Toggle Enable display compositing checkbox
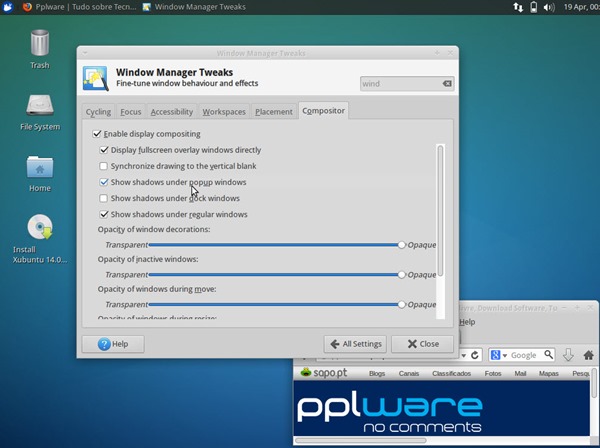The image size is (600, 448). [x=97, y=134]
